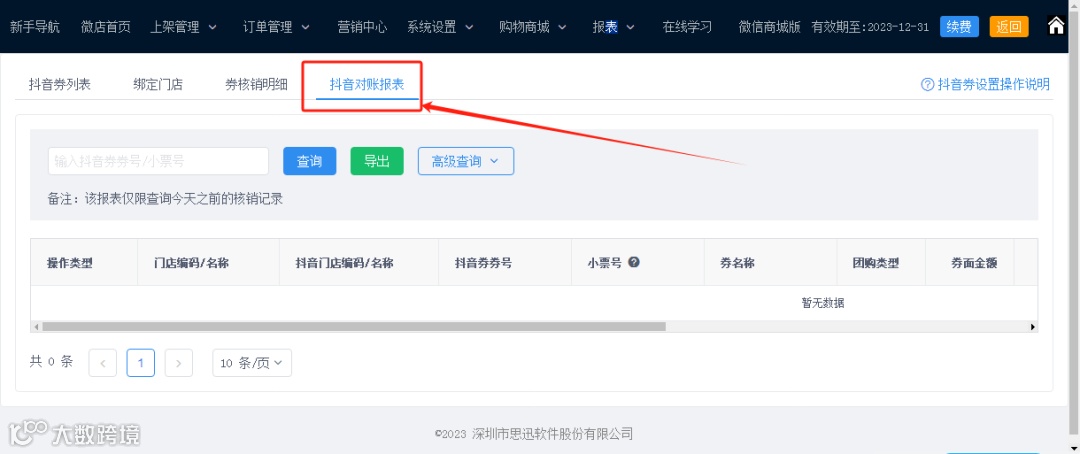This screenshot has height=454, width=1080.
Task: Switch to the 抖音券列表 tab
Action: click(60, 85)
